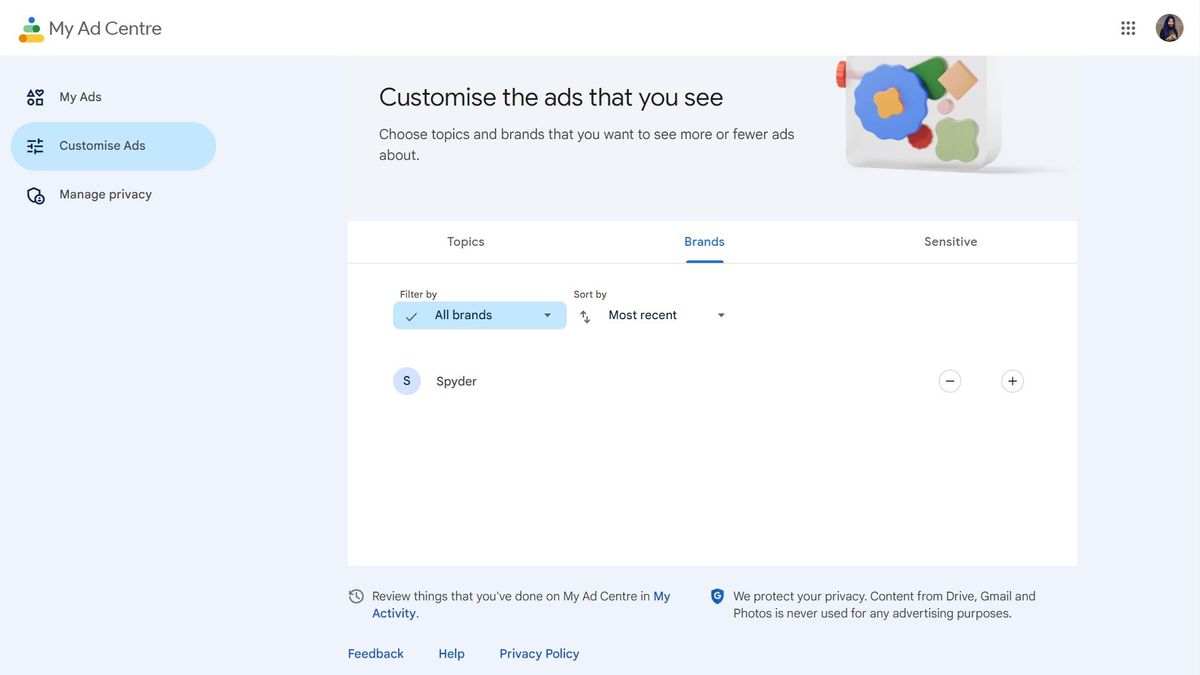Click the minus control to see fewer Spyder ads
This screenshot has width=1200, height=675.
948,380
